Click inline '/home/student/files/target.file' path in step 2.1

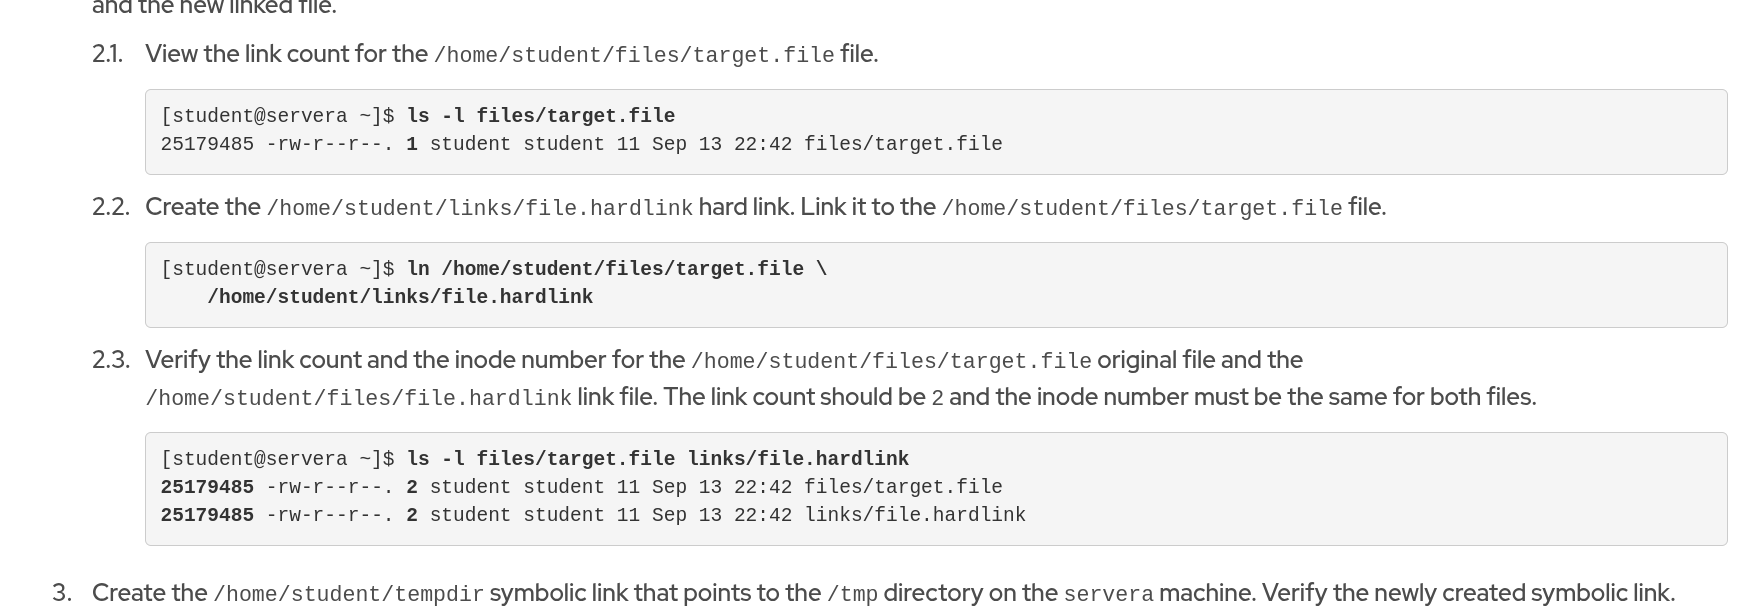633,55
